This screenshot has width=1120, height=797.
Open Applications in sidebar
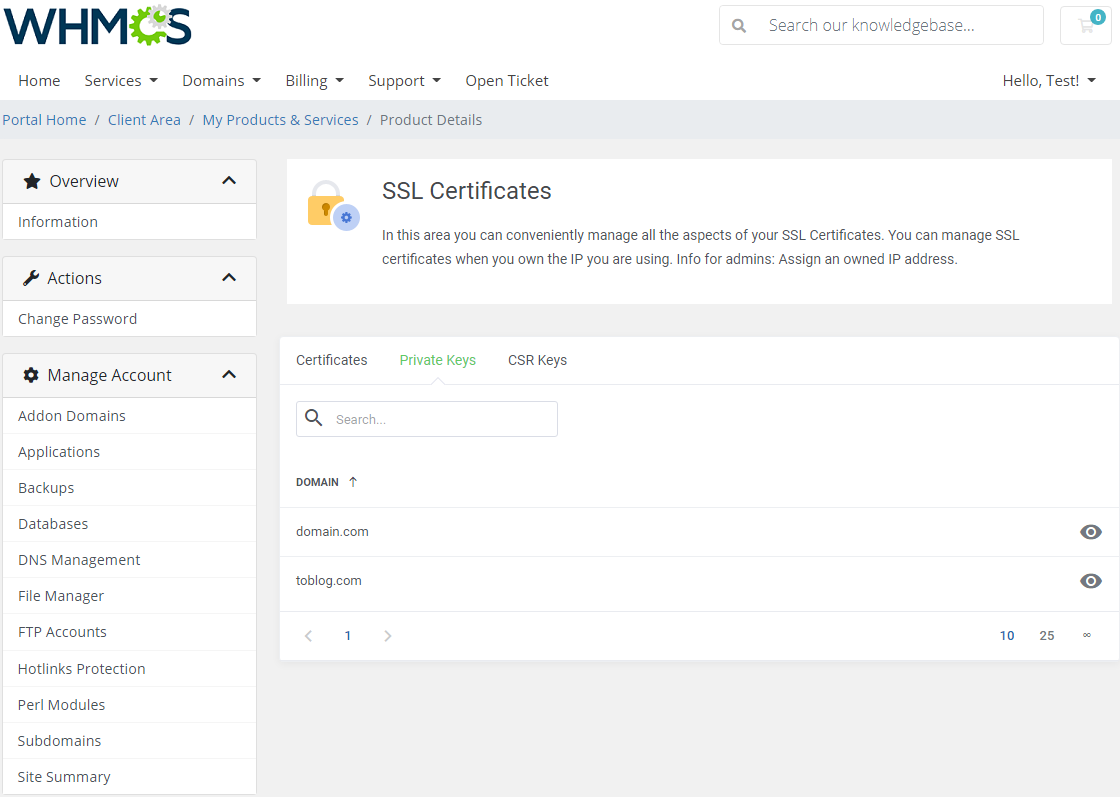pos(129,452)
